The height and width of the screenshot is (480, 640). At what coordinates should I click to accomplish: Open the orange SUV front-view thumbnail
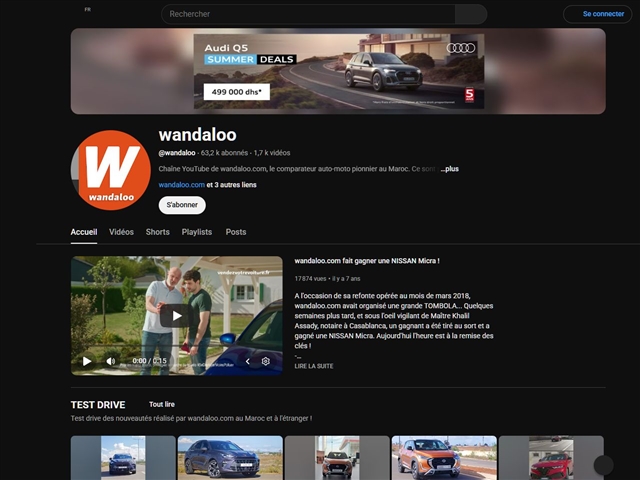click(444, 458)
